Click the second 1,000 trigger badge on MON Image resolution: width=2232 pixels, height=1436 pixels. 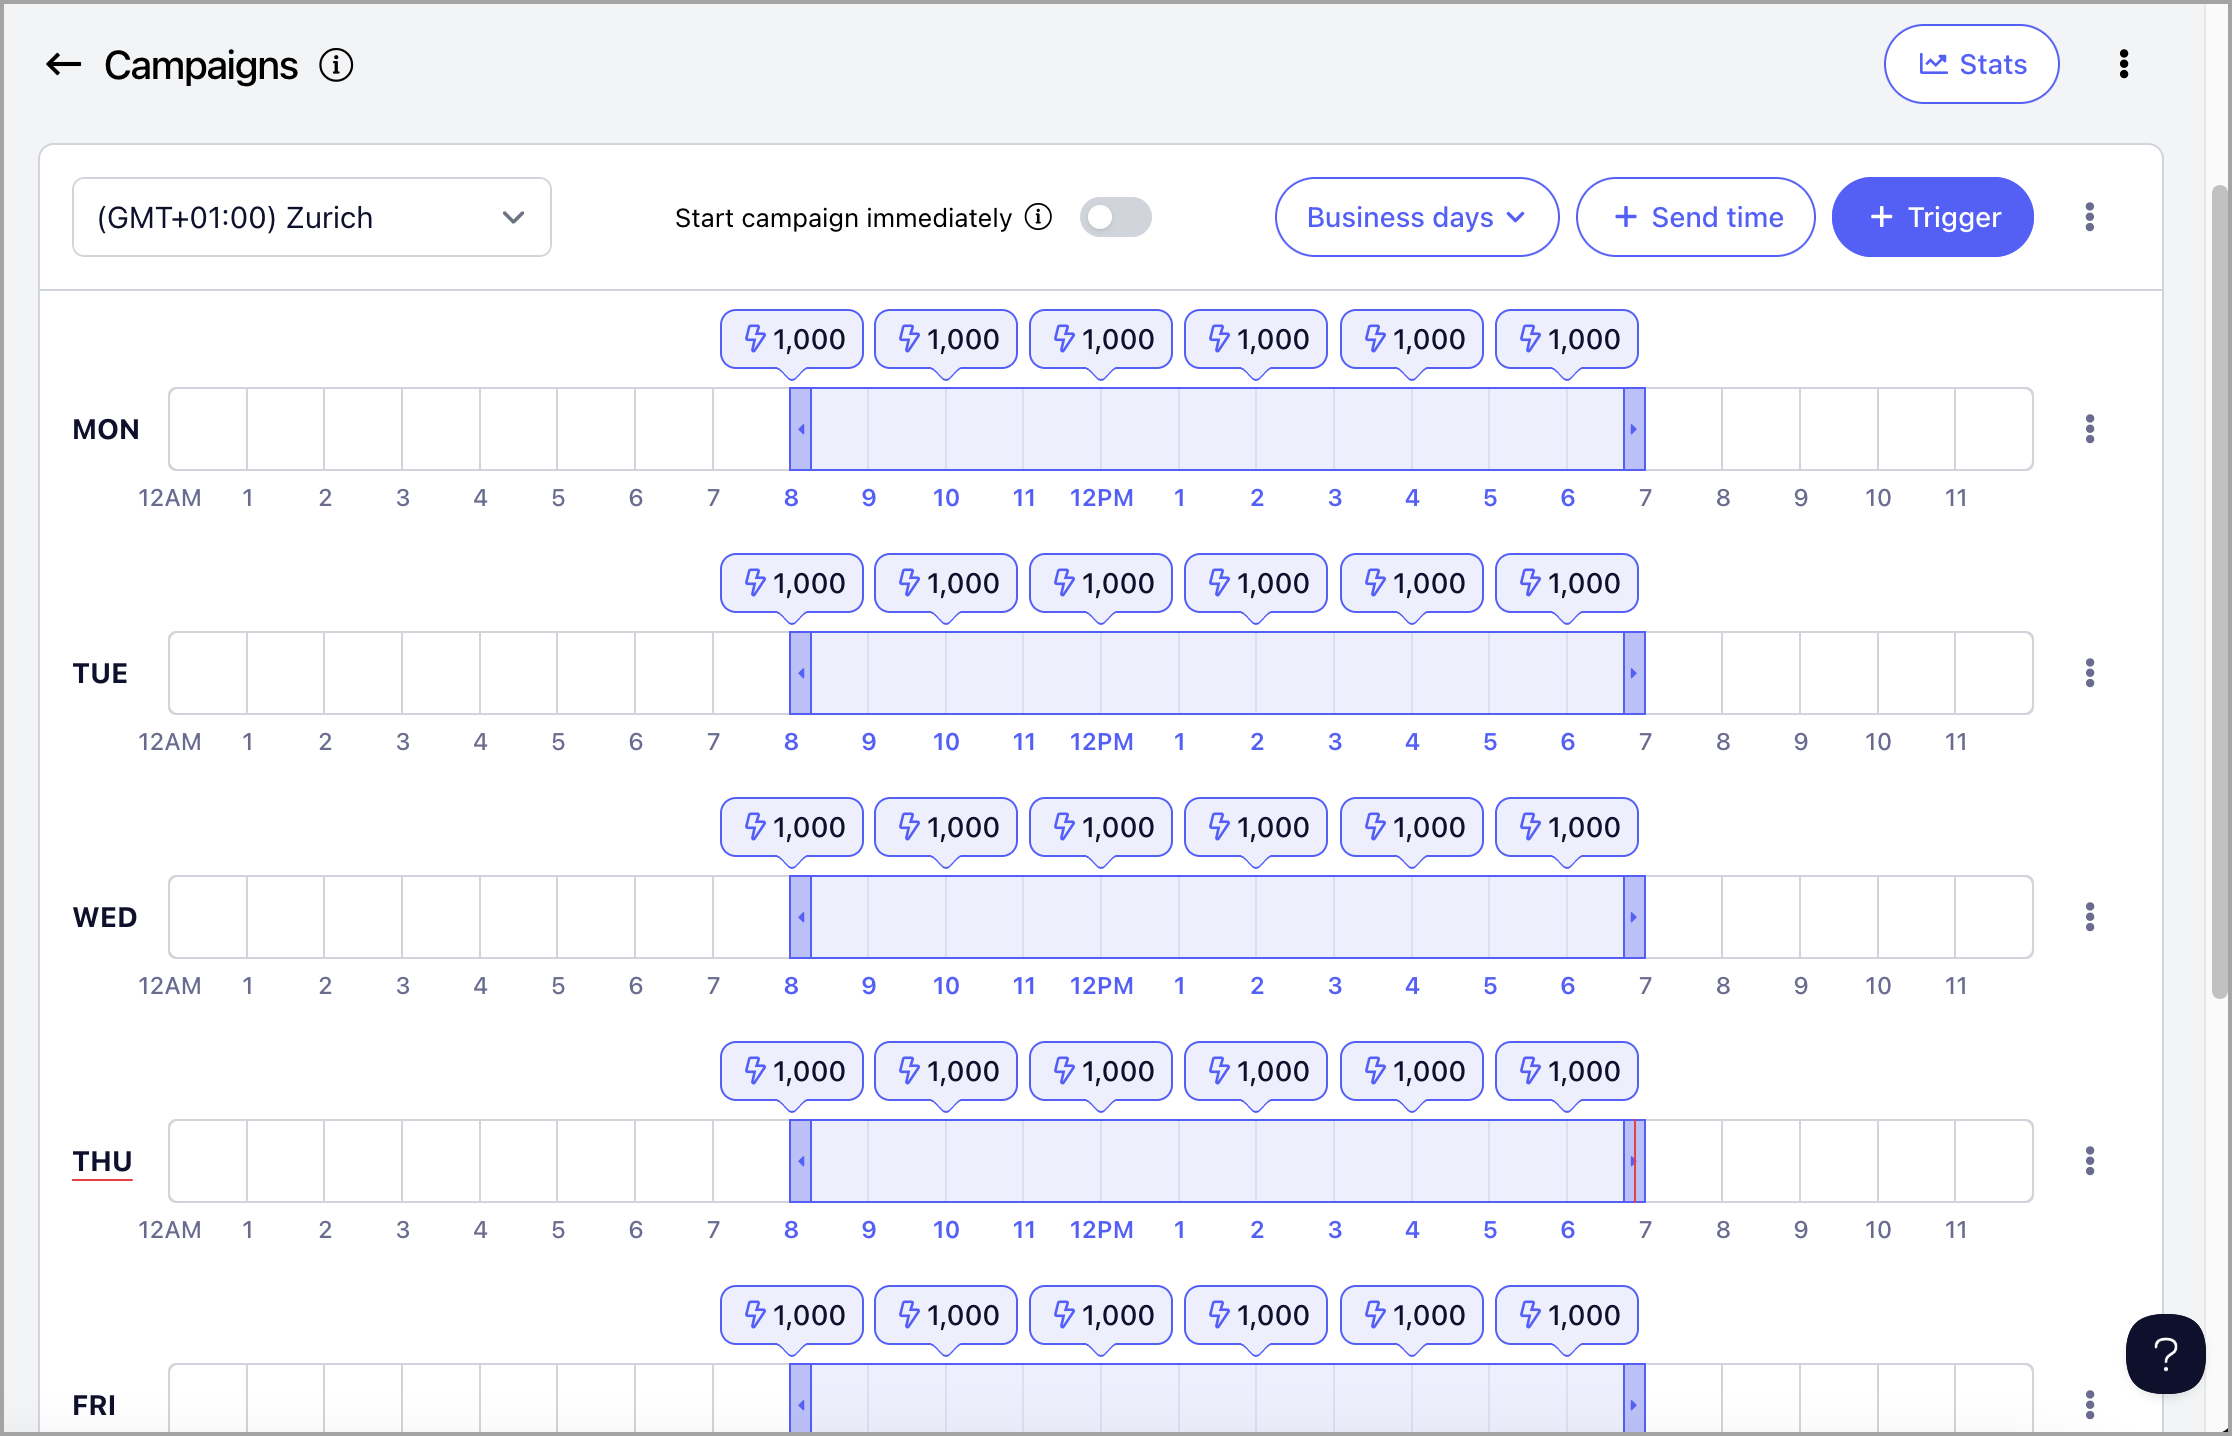[946, 339]
